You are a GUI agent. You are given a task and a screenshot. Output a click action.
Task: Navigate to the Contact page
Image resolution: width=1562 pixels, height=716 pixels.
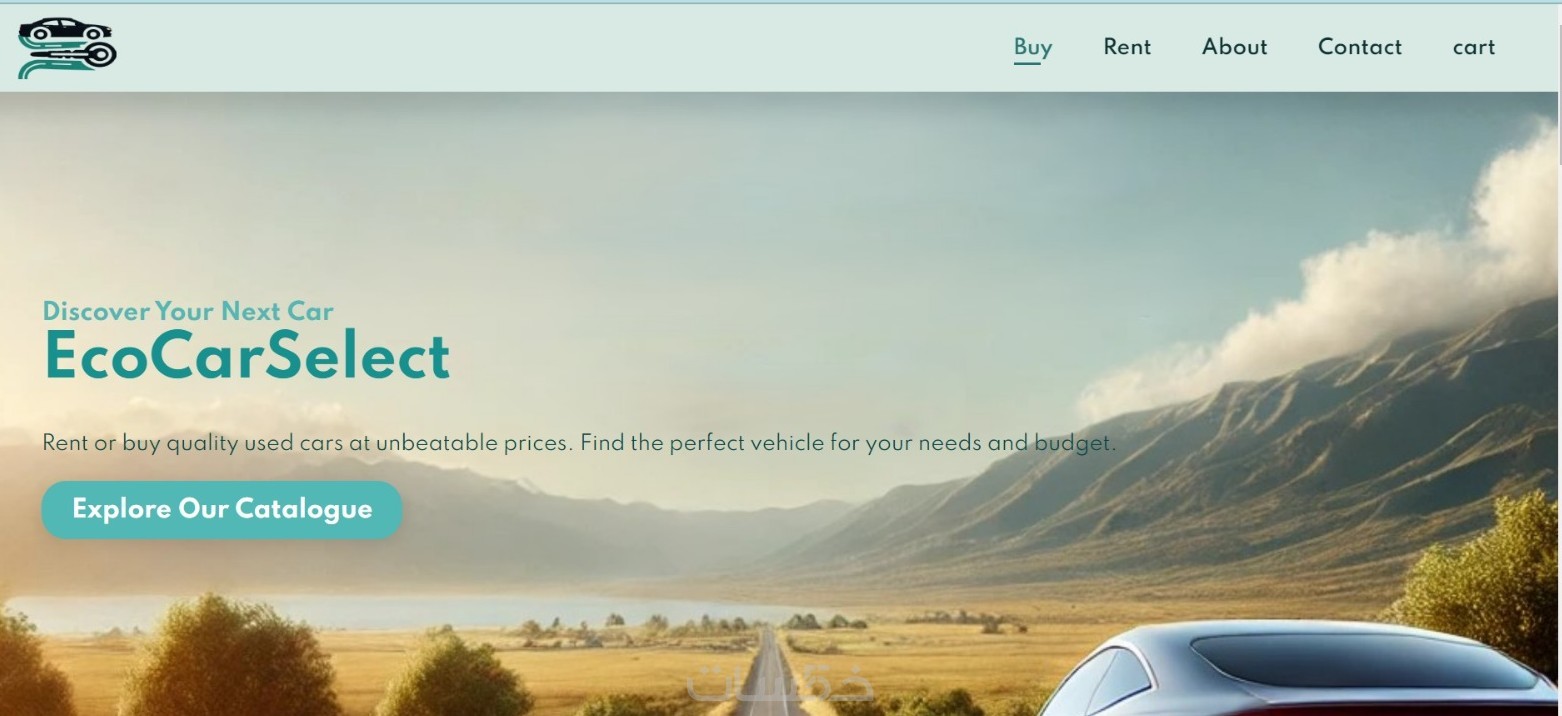(1360, 47)
